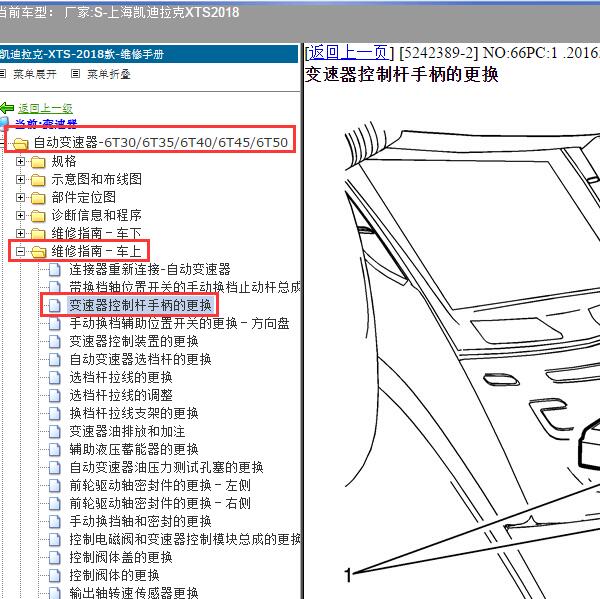The width and height of the screenshot is (600, 599).
Task: Expand the 诊断信息和程序 folder
Action: point(20,216)
